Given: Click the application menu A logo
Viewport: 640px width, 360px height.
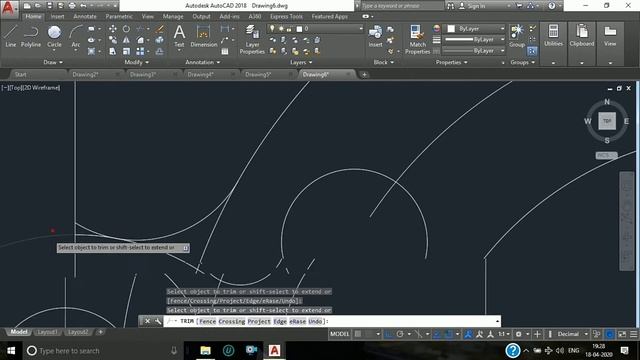Looking at the screenshot, I should click(8, 8).
